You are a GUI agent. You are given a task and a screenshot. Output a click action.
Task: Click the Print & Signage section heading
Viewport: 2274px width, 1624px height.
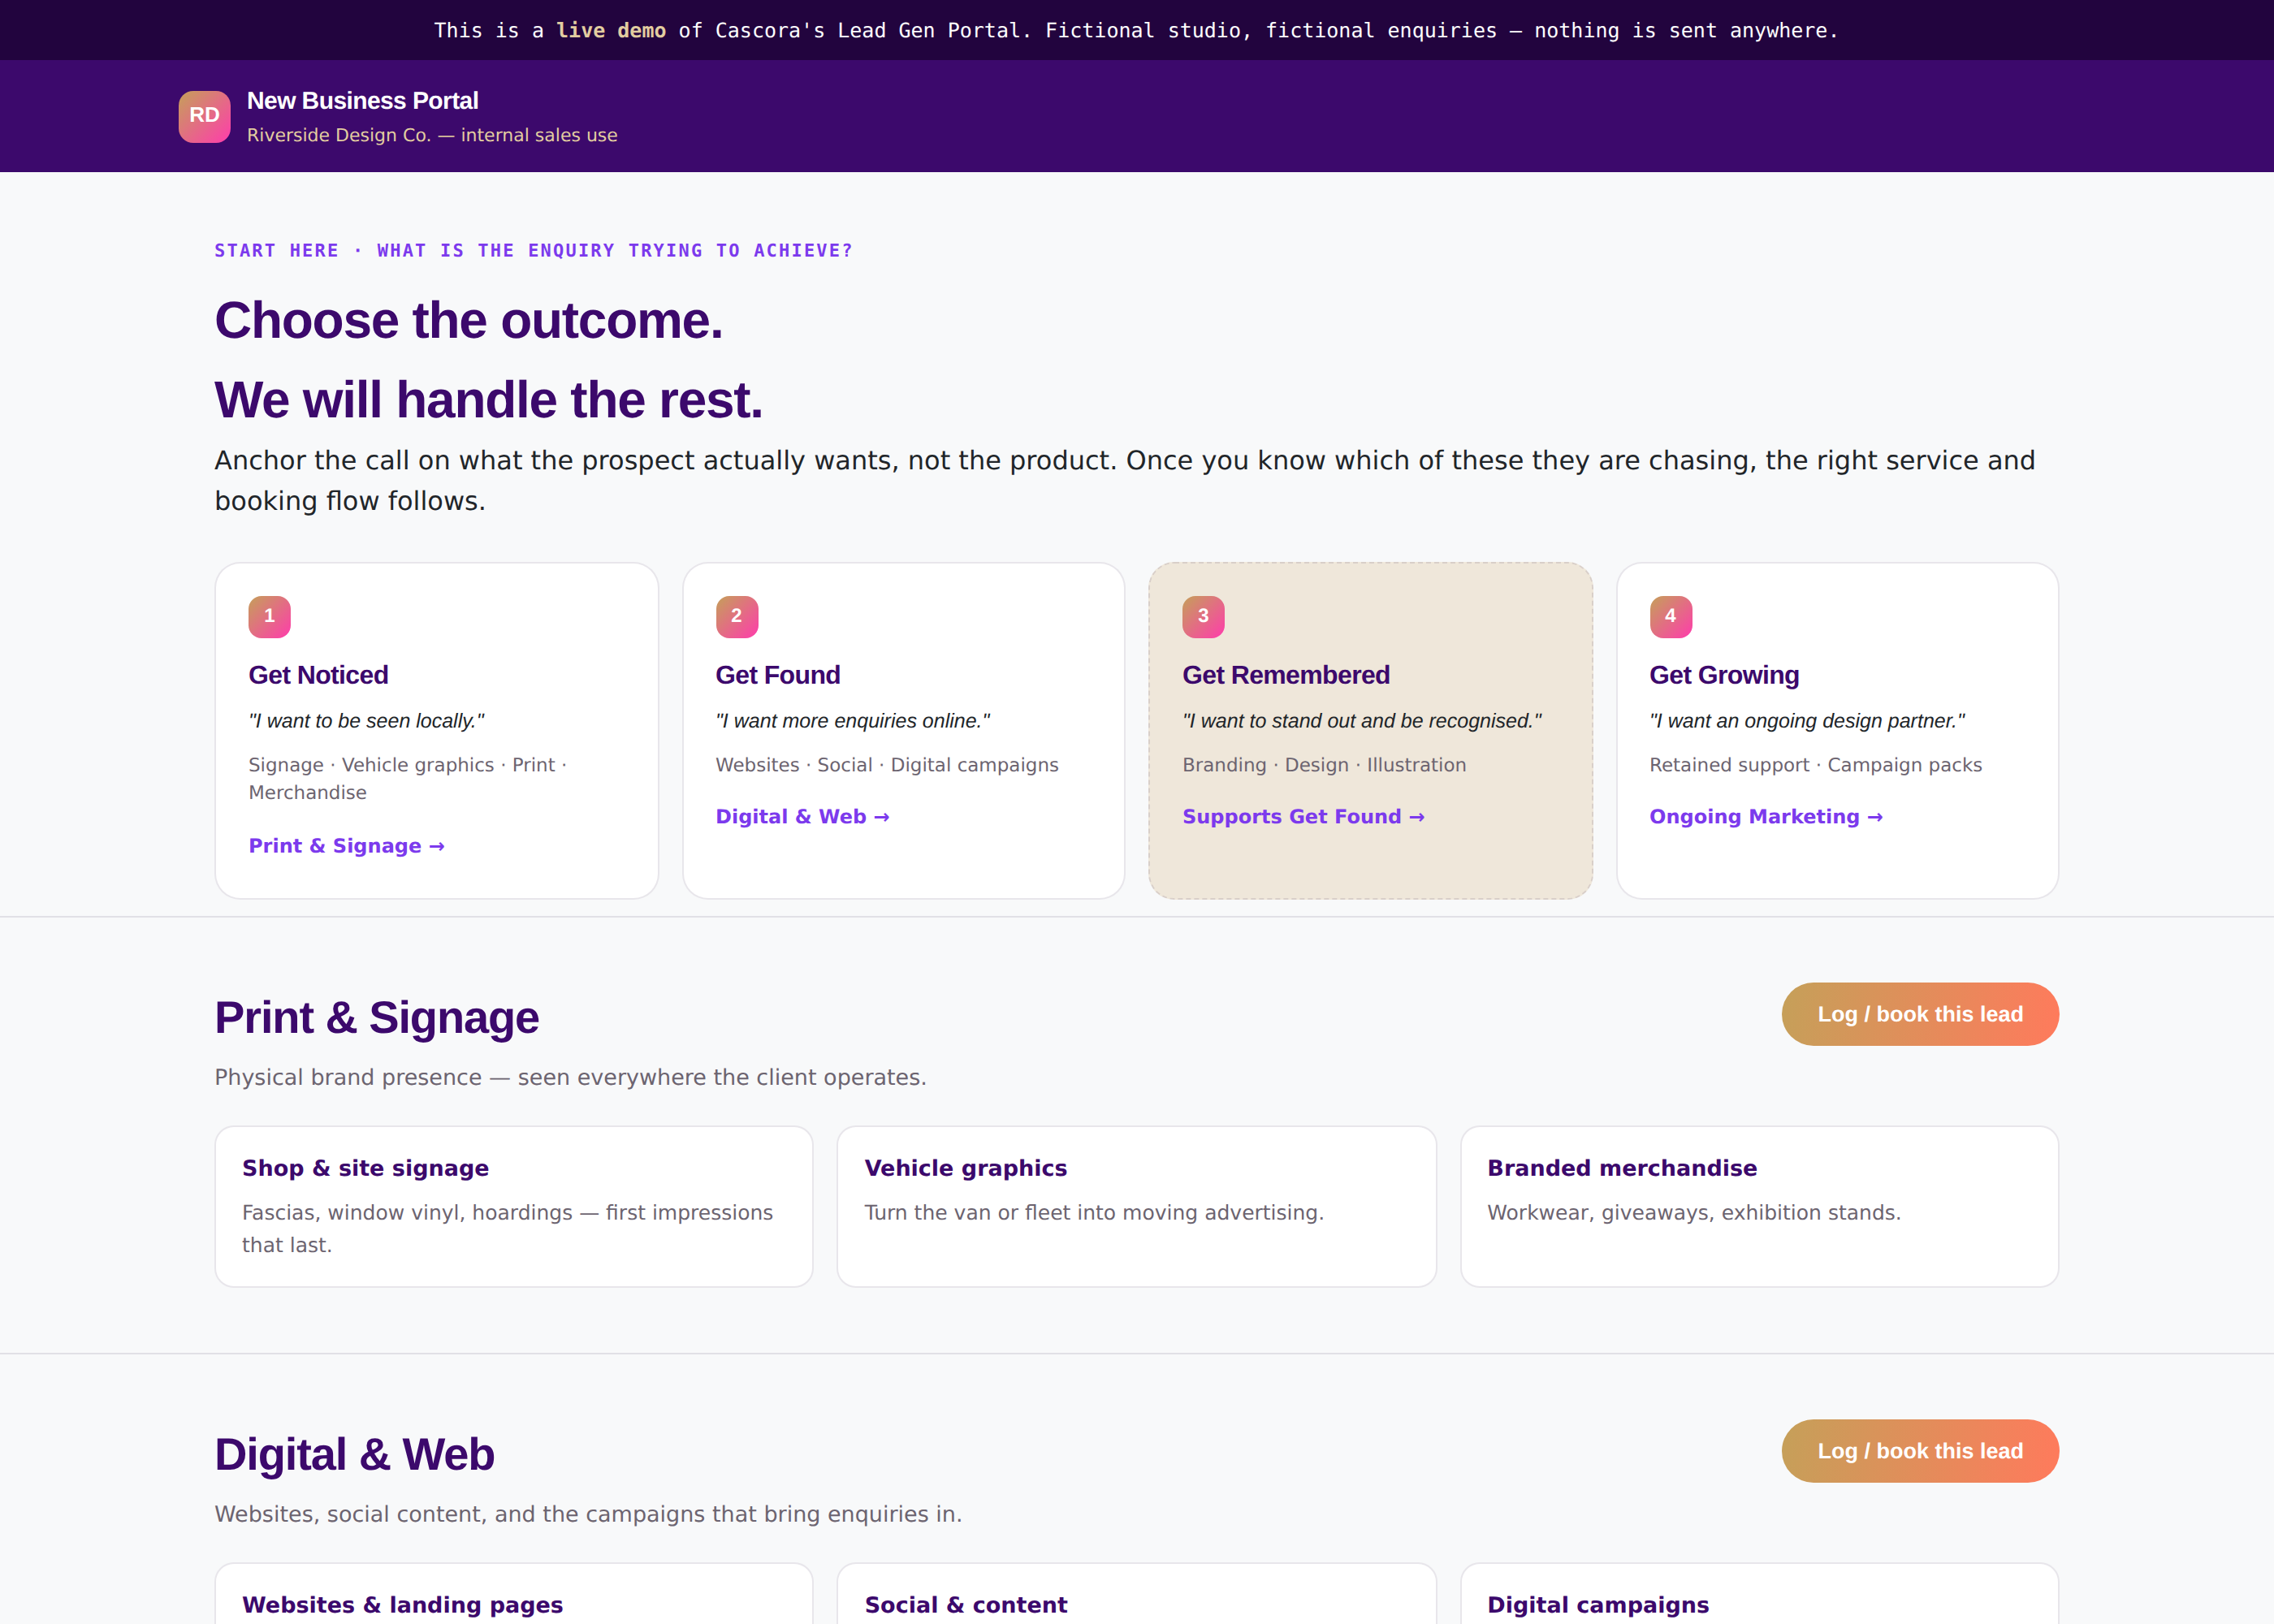point(377,1018)
